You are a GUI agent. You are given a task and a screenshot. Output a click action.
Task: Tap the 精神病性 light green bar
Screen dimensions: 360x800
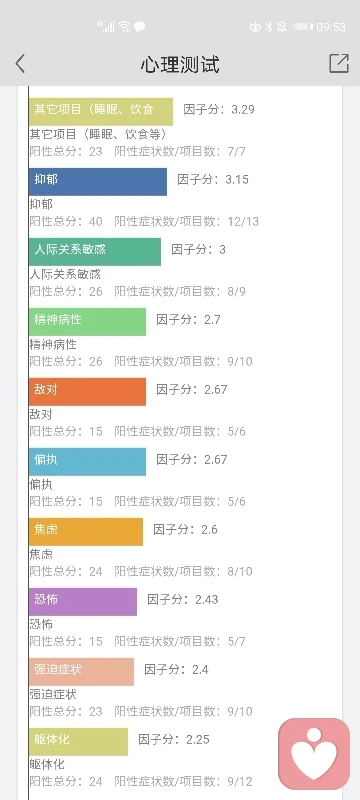pos(87,322)
